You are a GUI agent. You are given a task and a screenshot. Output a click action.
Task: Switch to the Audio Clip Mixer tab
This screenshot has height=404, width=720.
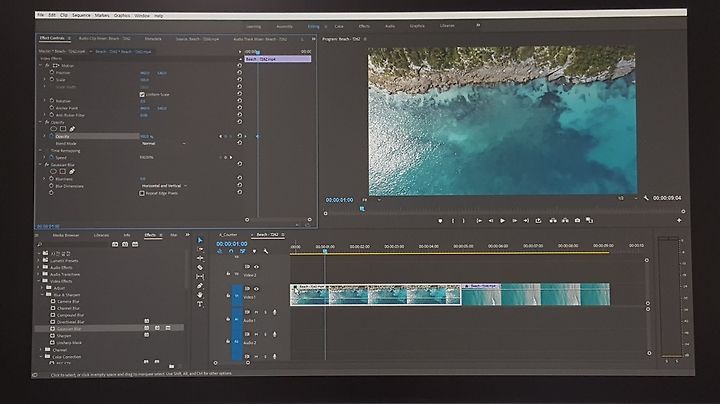(105, 39)
